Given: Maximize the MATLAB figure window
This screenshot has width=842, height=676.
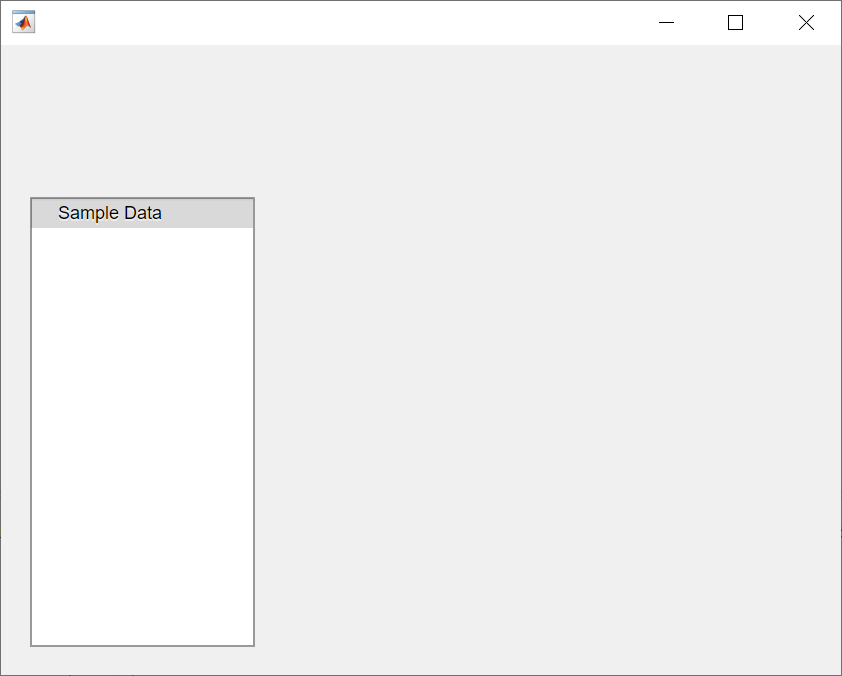Looking at the screenshot, I should tap(736, 21).
